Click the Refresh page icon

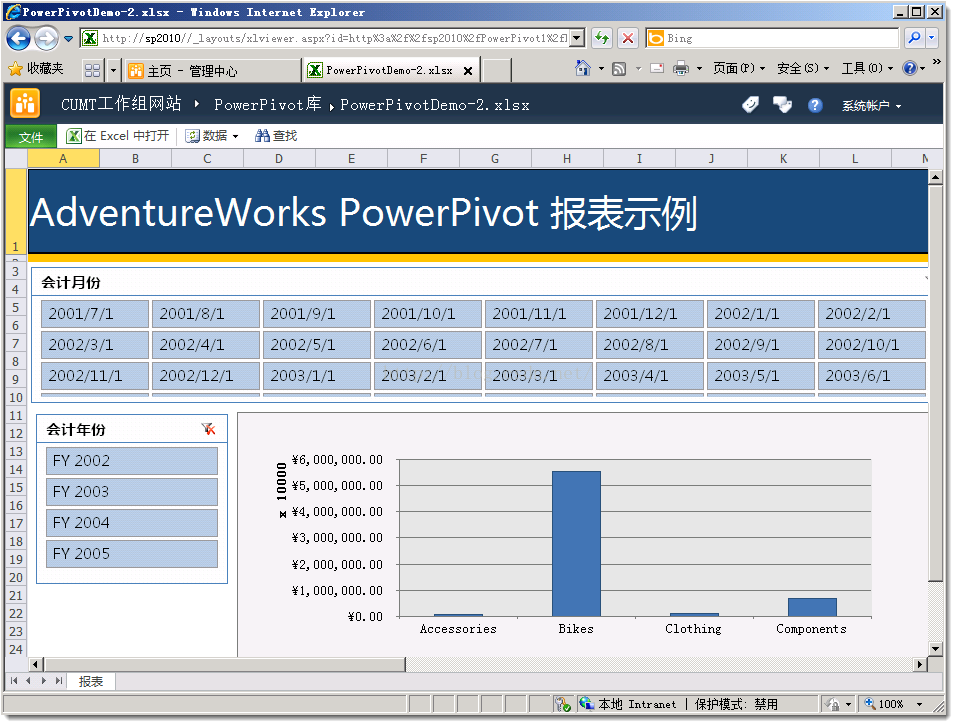[x=602, y=38]
